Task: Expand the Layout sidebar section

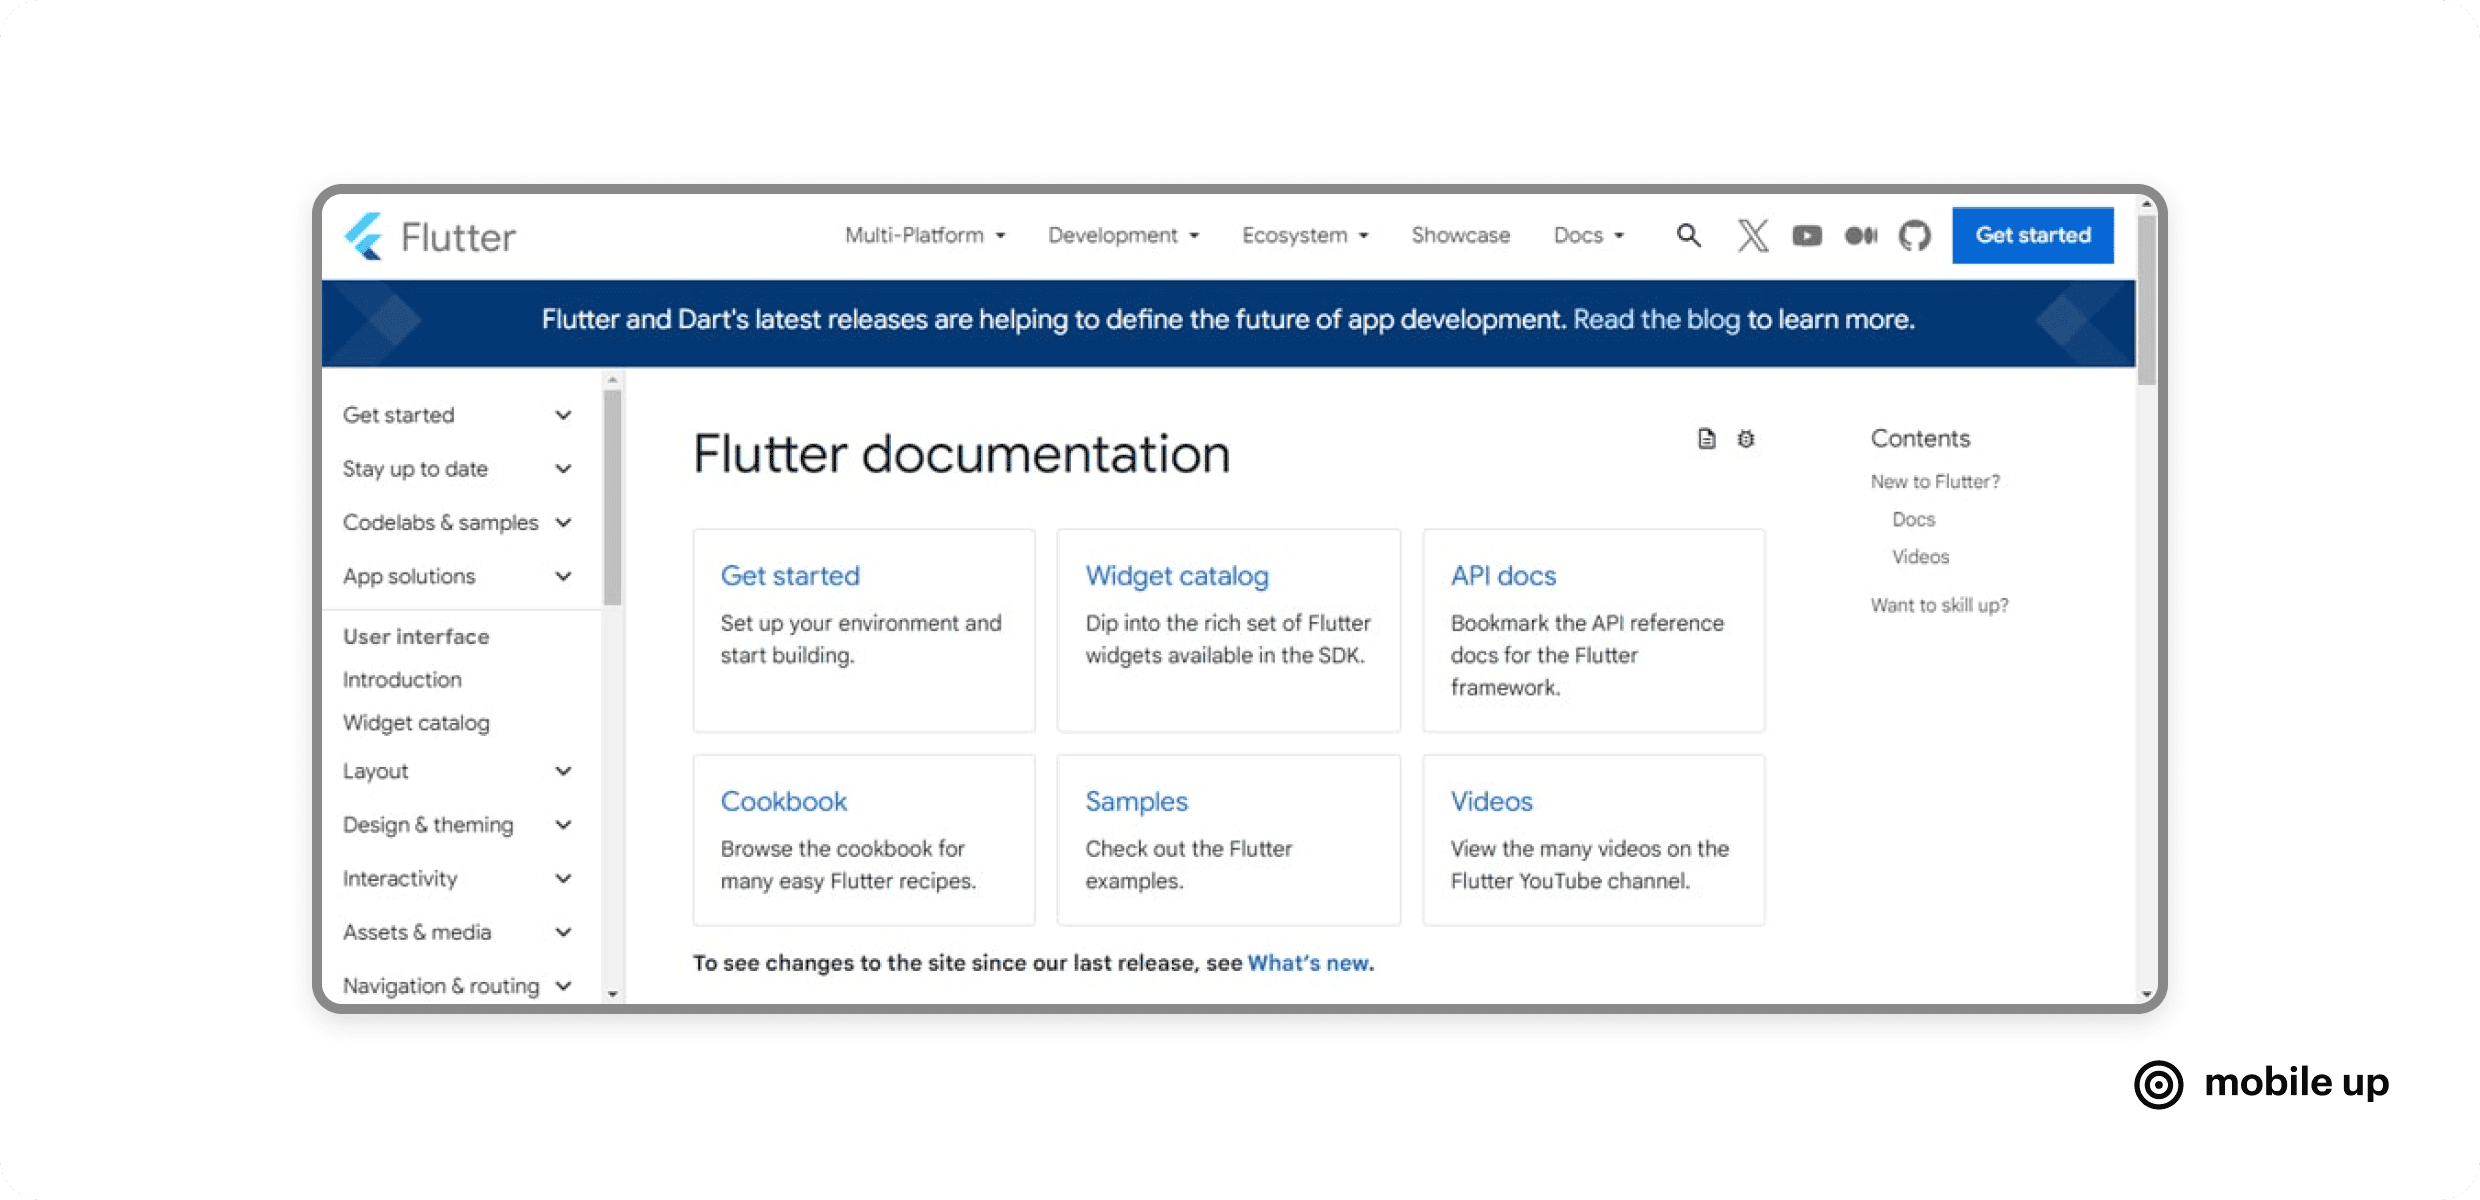Action: tap(563, 771)
